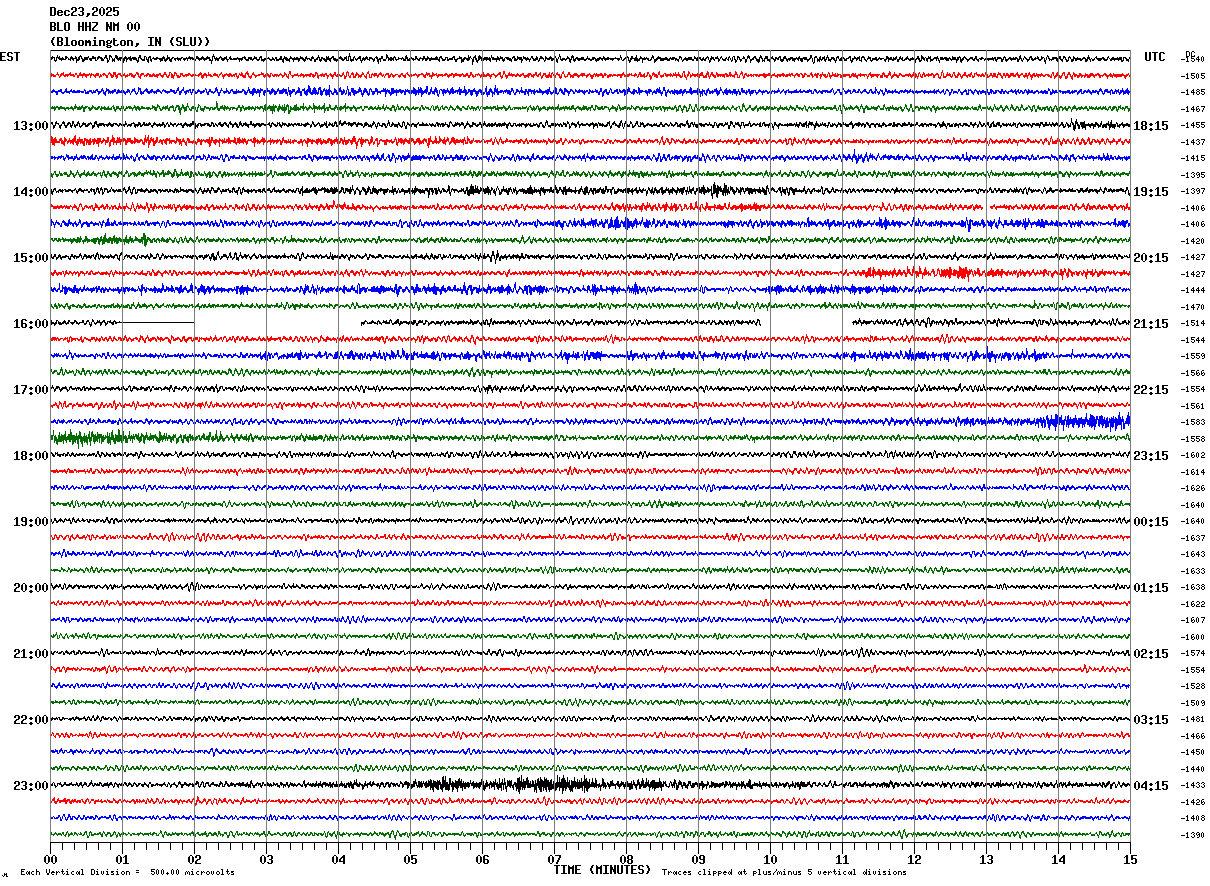
Task: Select the red burst on the 15:15 trace
Action: click(x=920, y=272)
